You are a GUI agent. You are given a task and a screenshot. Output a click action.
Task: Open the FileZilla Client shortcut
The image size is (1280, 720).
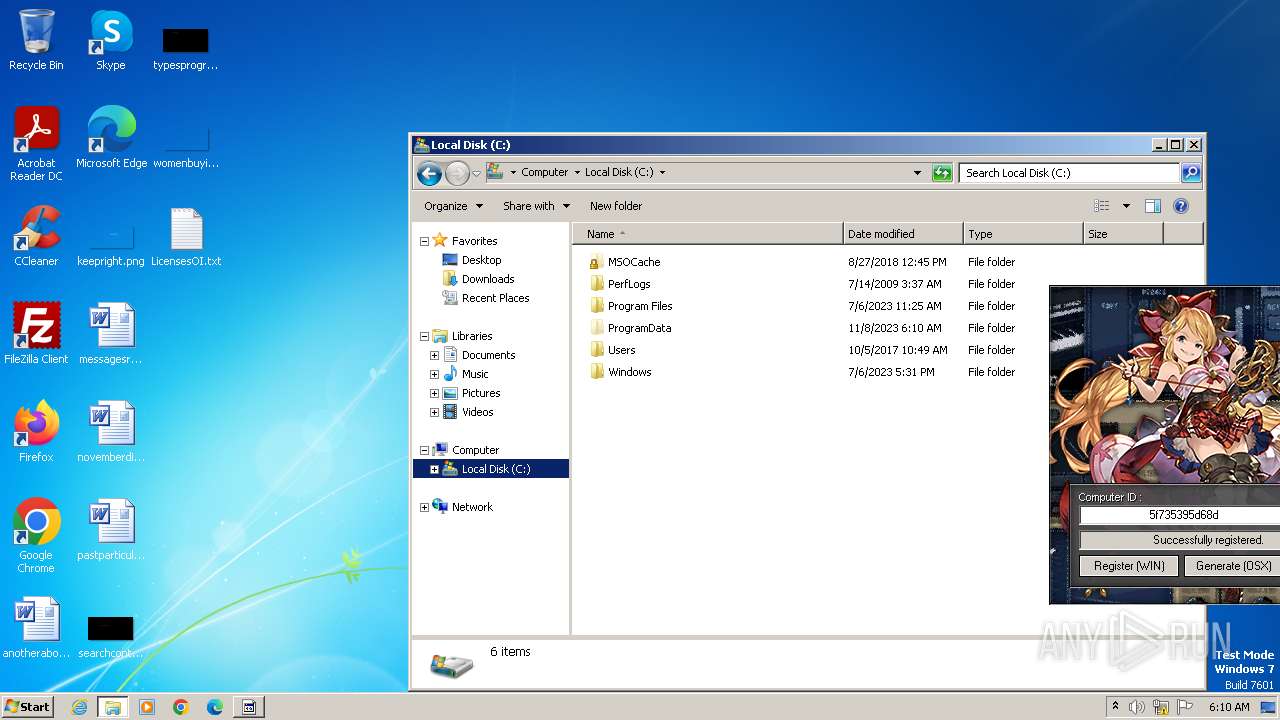pyautogui.click(x=36, y=334)
